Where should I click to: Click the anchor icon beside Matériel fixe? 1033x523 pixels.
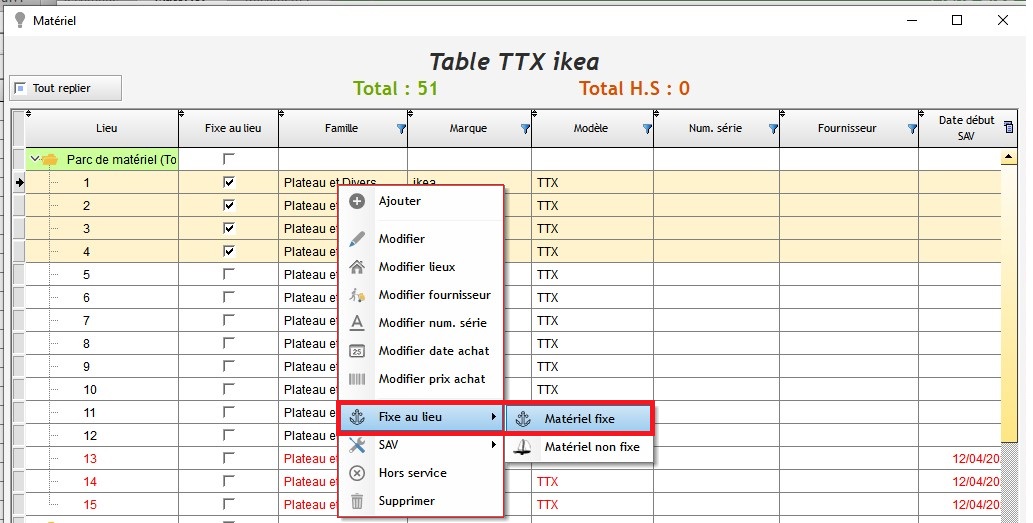523,418
